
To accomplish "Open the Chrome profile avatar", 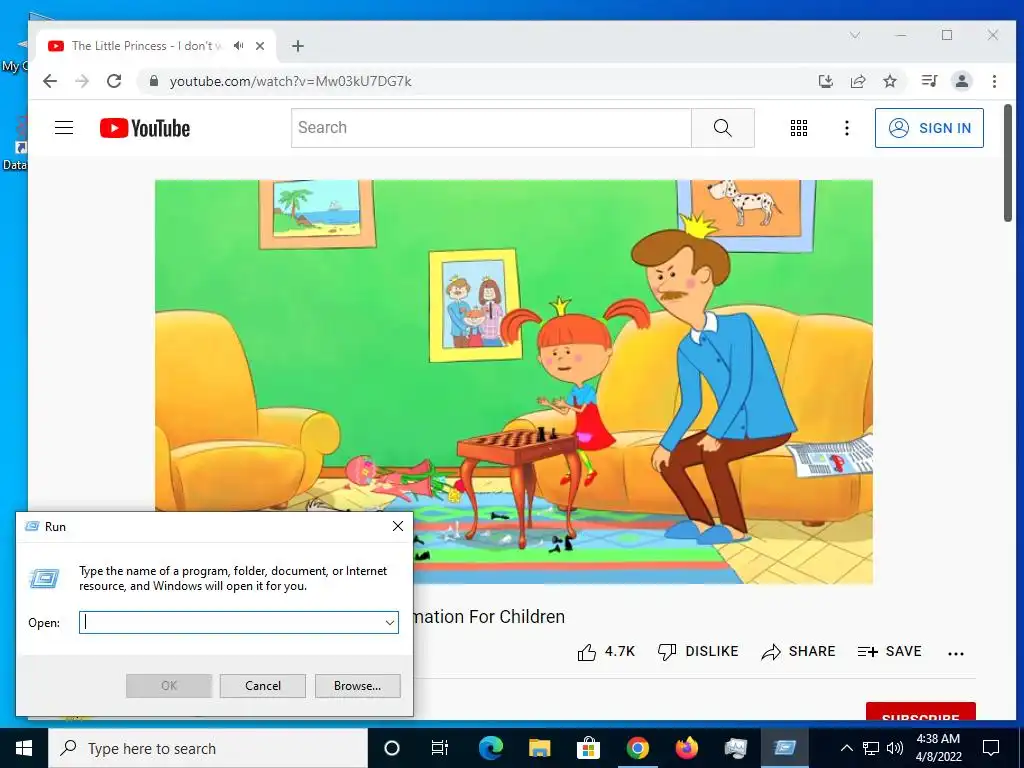I will (961, 81).
